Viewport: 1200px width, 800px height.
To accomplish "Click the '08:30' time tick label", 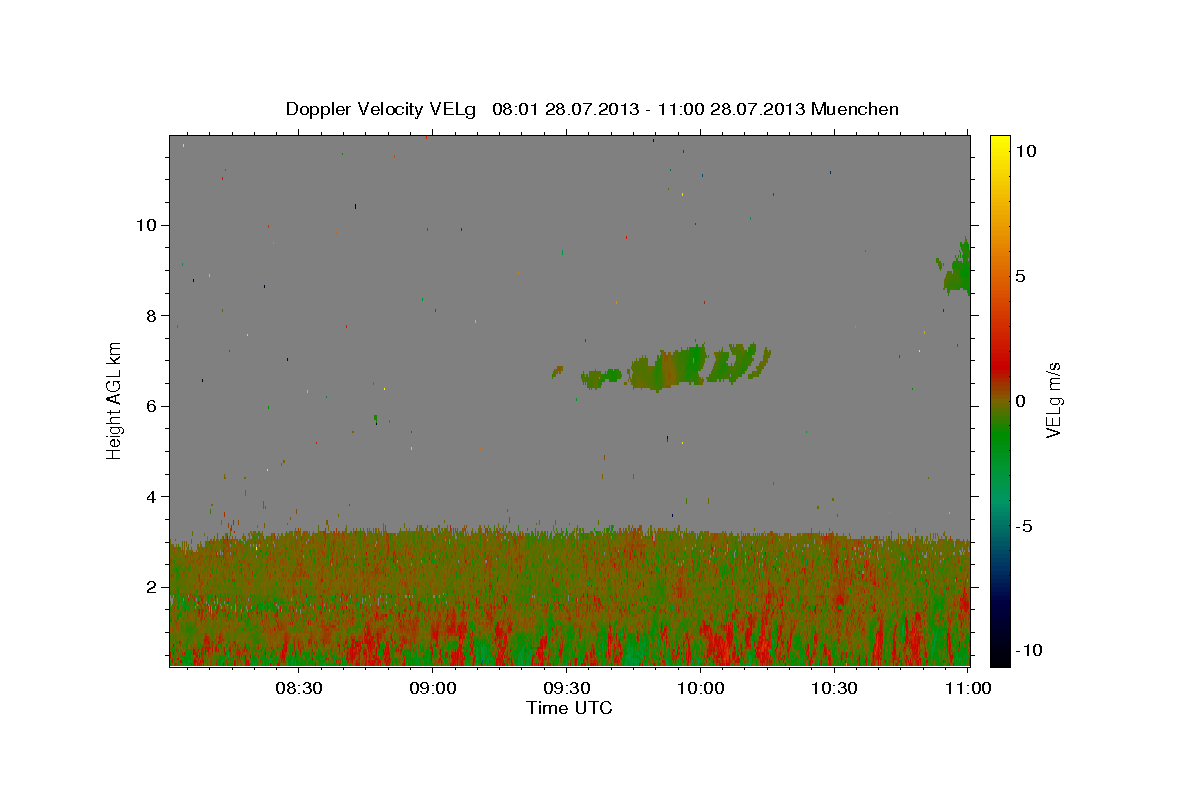I will pos(298,688).
